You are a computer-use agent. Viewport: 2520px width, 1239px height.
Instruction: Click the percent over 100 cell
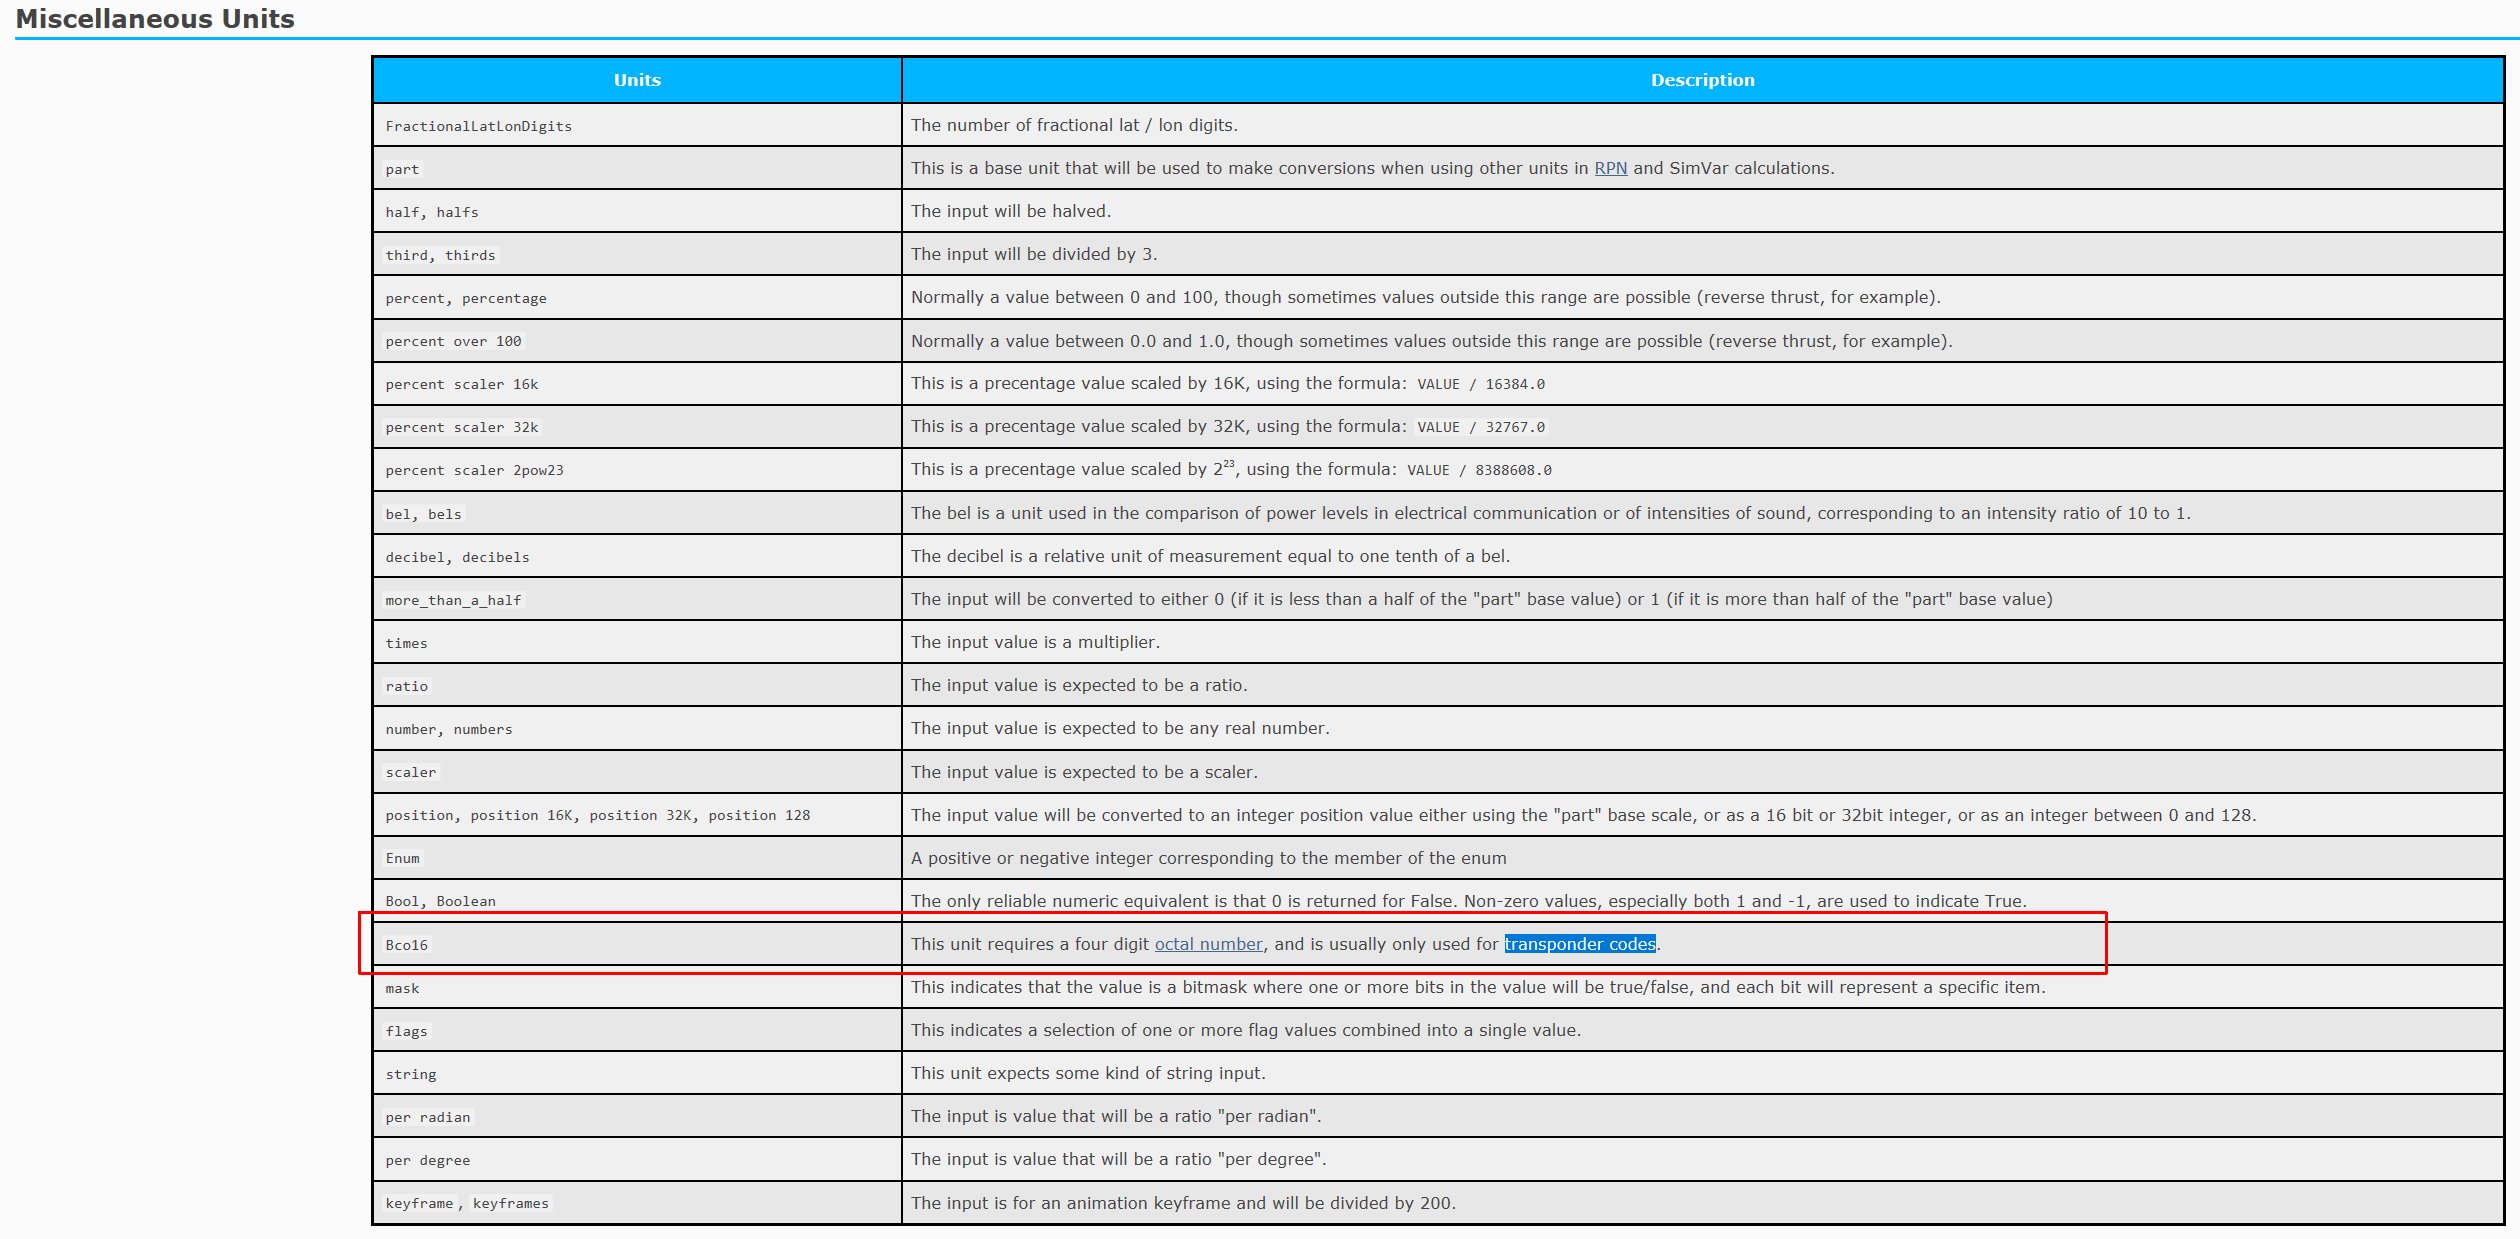[x=453, y=341]
